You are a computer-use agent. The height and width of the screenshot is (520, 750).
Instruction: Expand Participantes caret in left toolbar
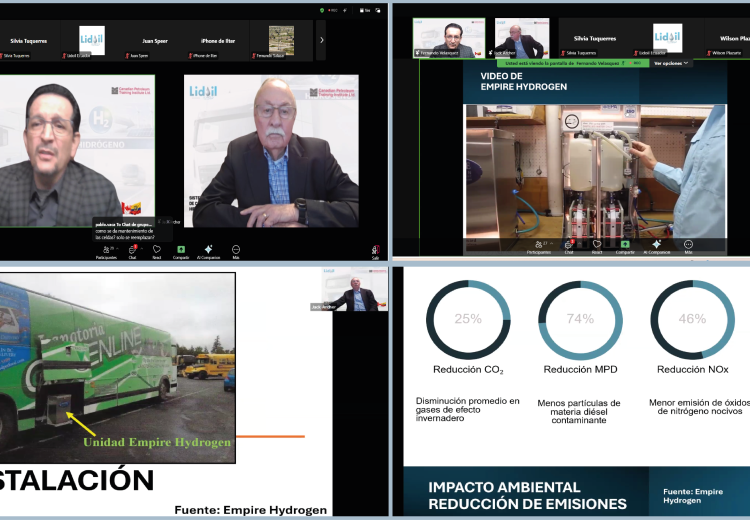(118, 246)
